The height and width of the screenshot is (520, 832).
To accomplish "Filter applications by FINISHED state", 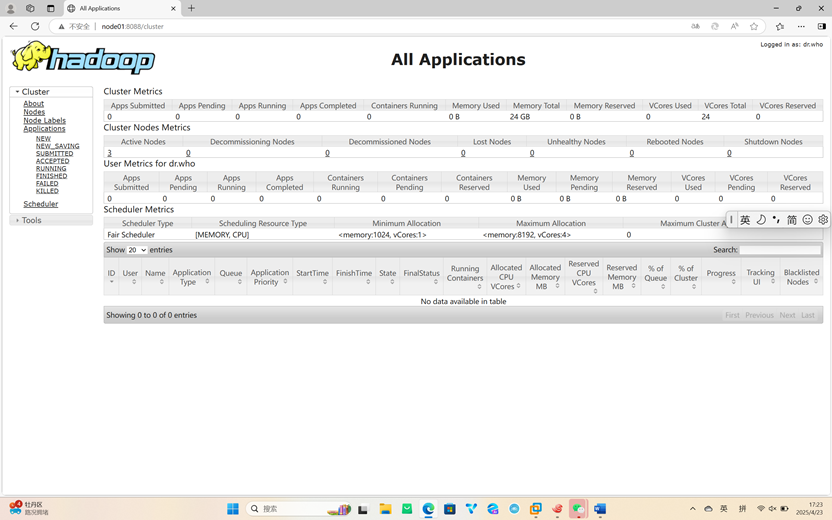I will click(x=51, y=176).
